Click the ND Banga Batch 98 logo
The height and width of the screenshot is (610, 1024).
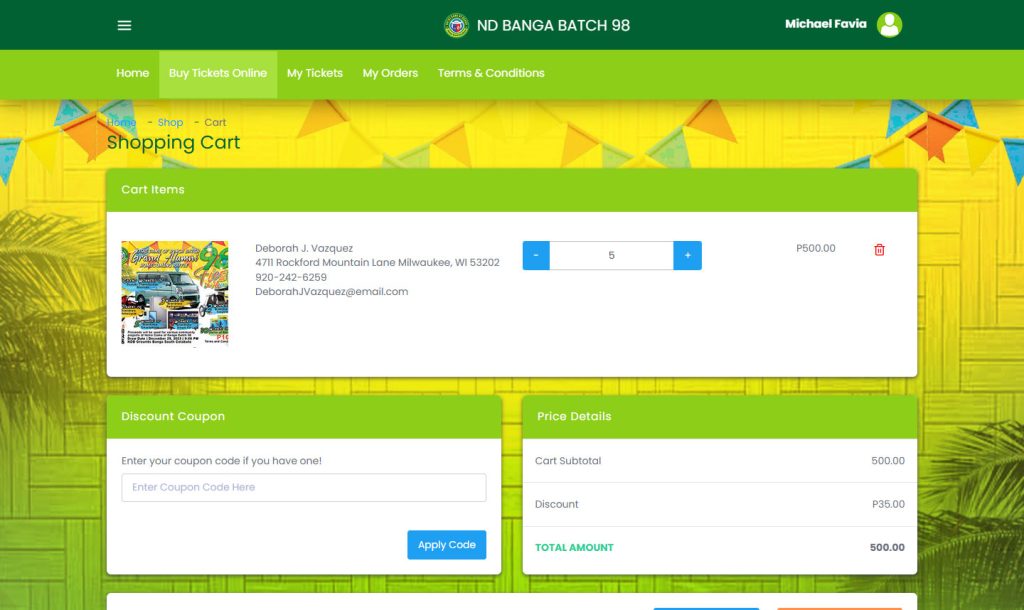pos(456,25)
